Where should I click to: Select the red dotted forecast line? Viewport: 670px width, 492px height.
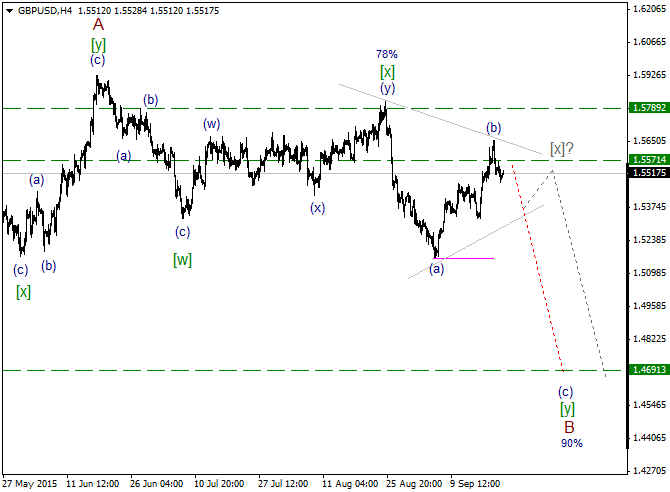tap(538, 268)
